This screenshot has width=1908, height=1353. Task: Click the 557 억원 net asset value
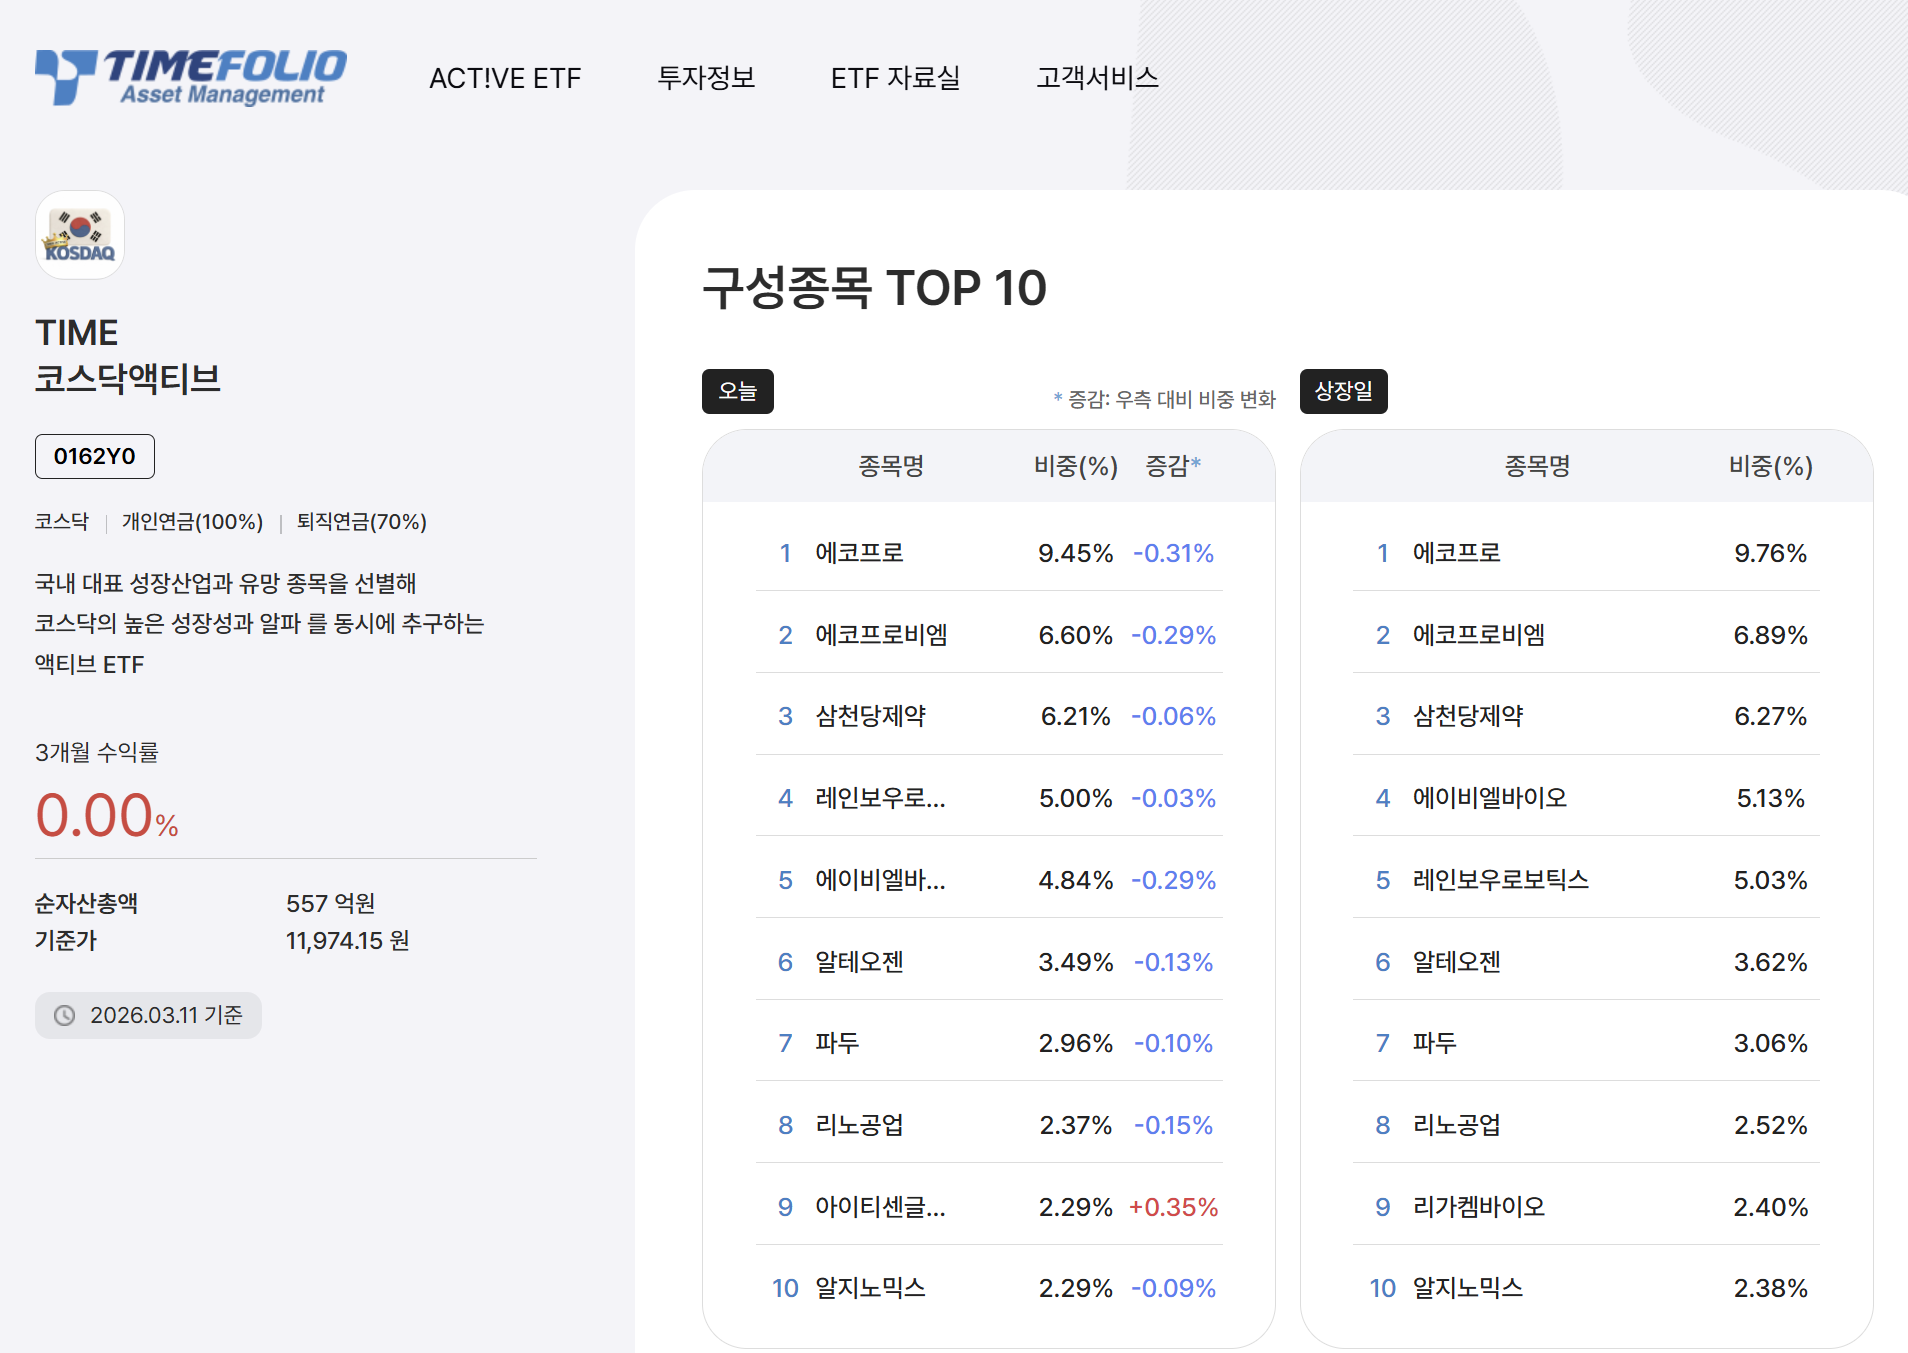331,904
